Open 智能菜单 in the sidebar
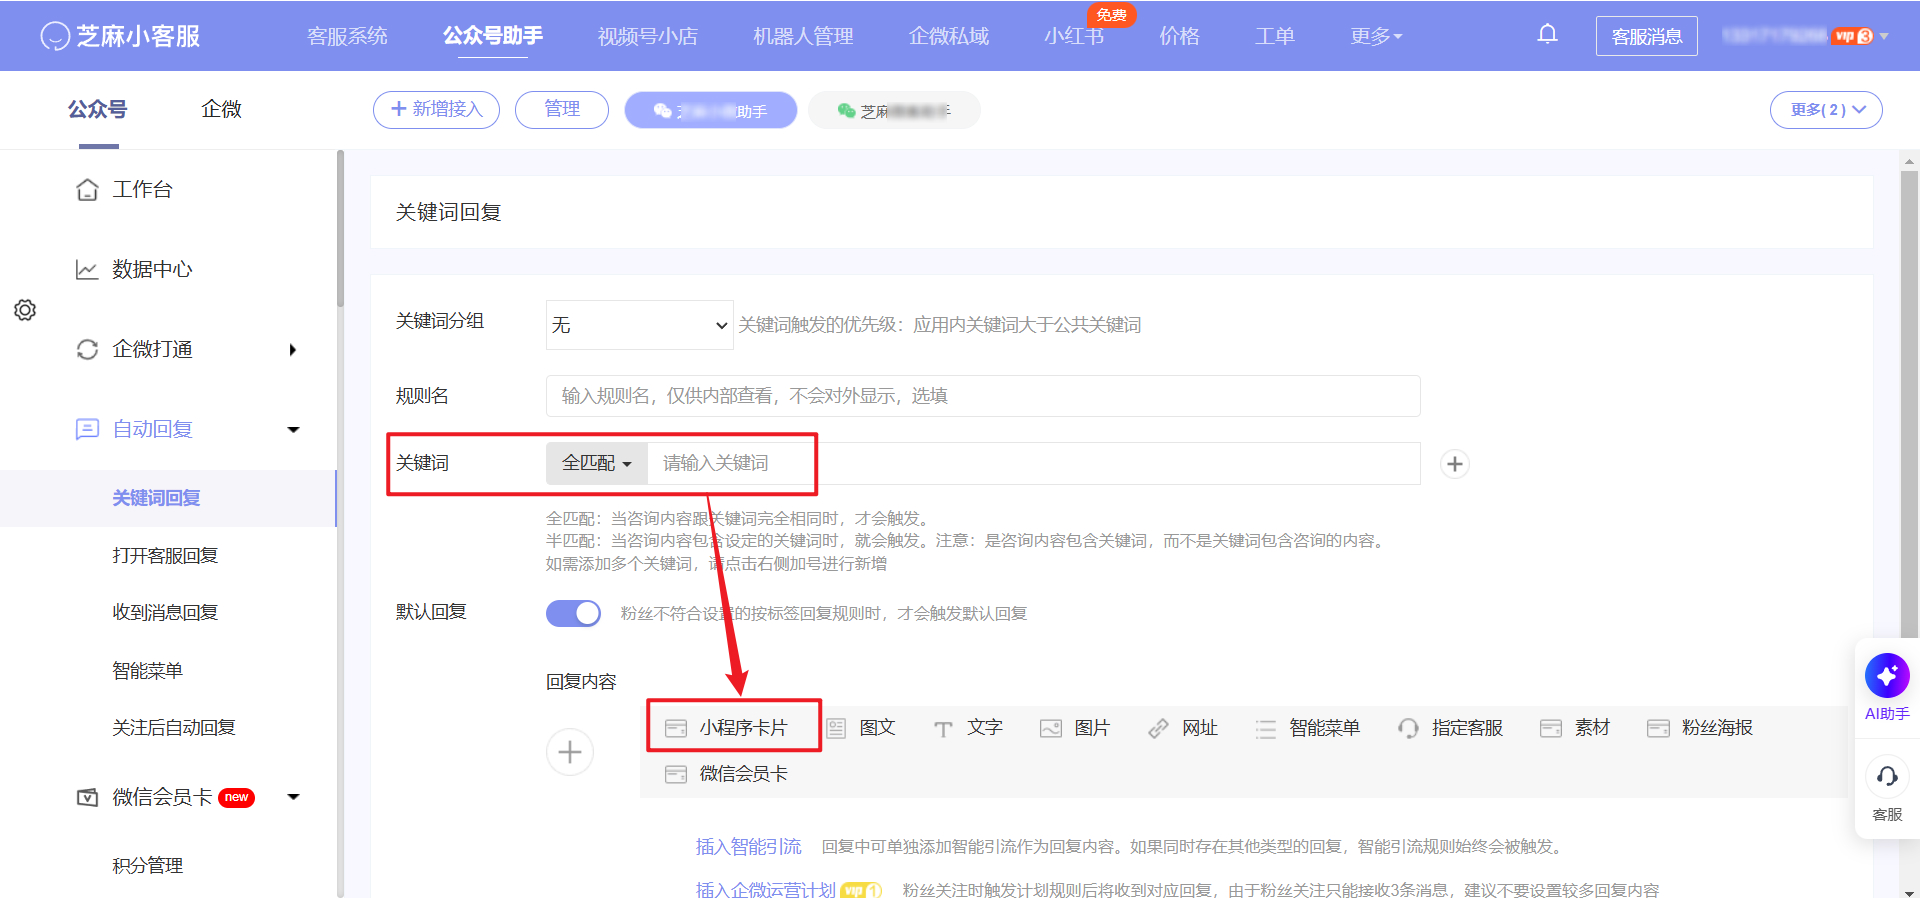1920x898 pixels. click(147, 670)
